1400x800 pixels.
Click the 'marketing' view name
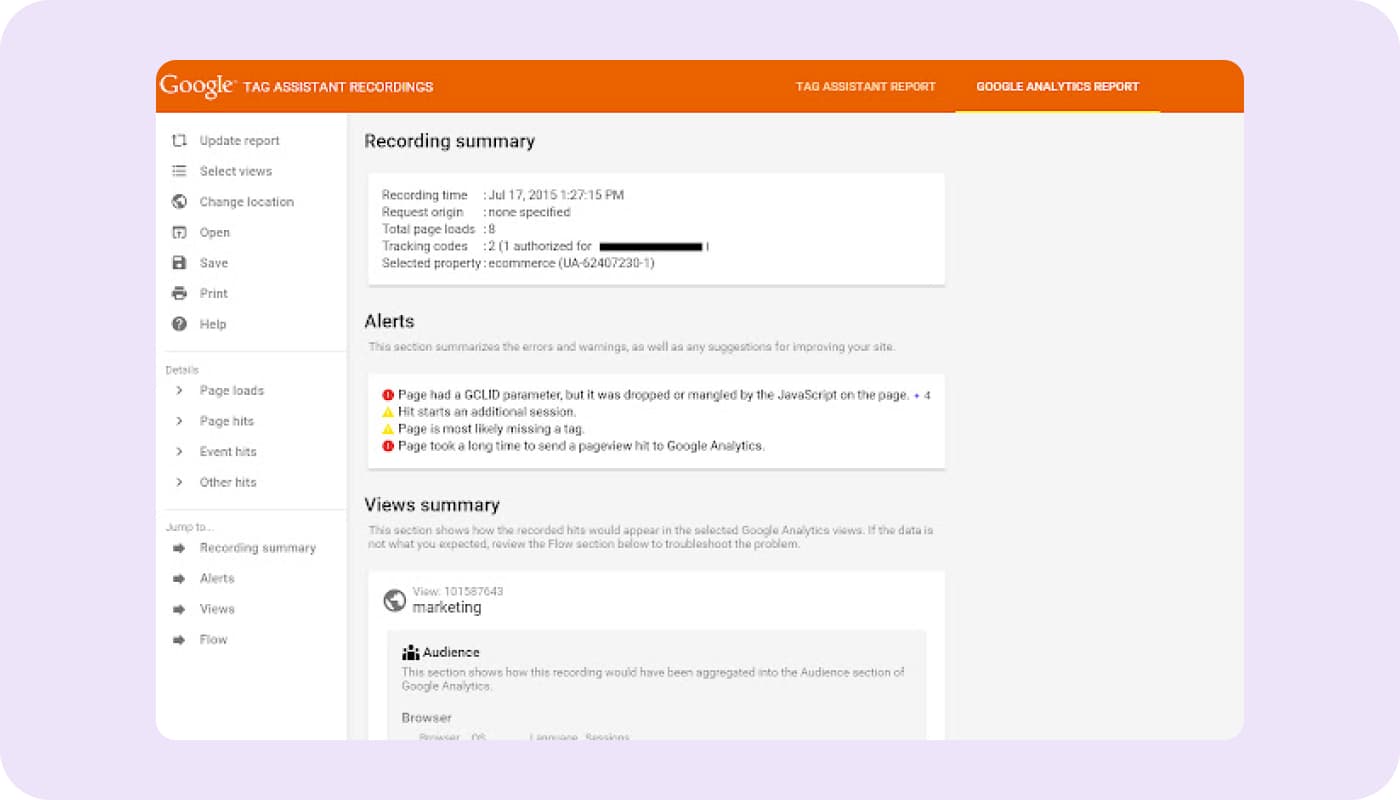pos(447,607)
